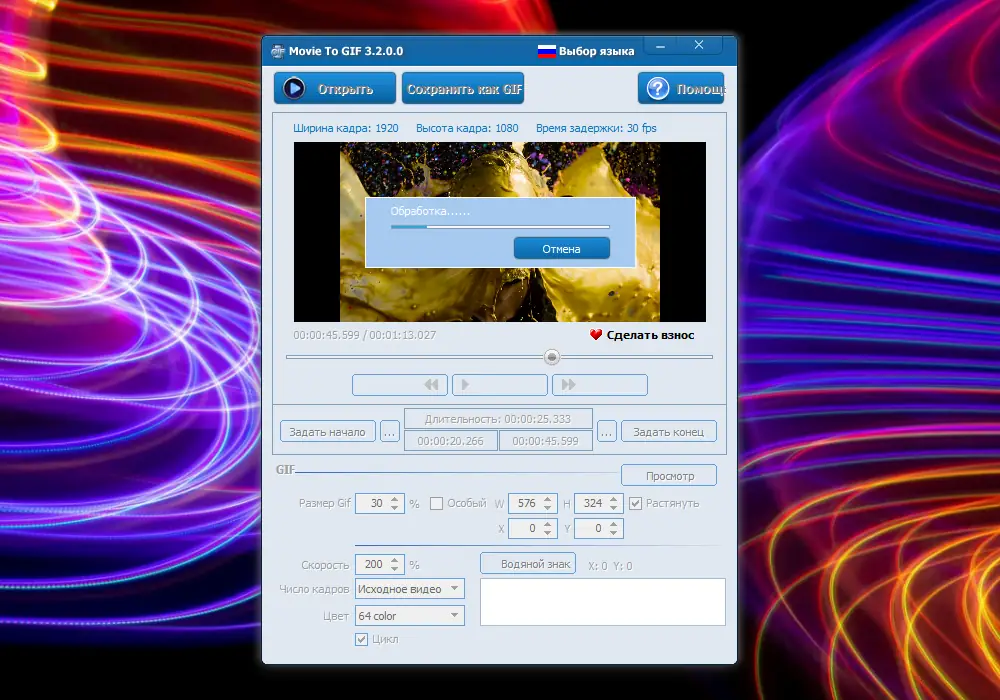
Task: Decrease Y offset with down arrow
Action: (x=614, y=533)
